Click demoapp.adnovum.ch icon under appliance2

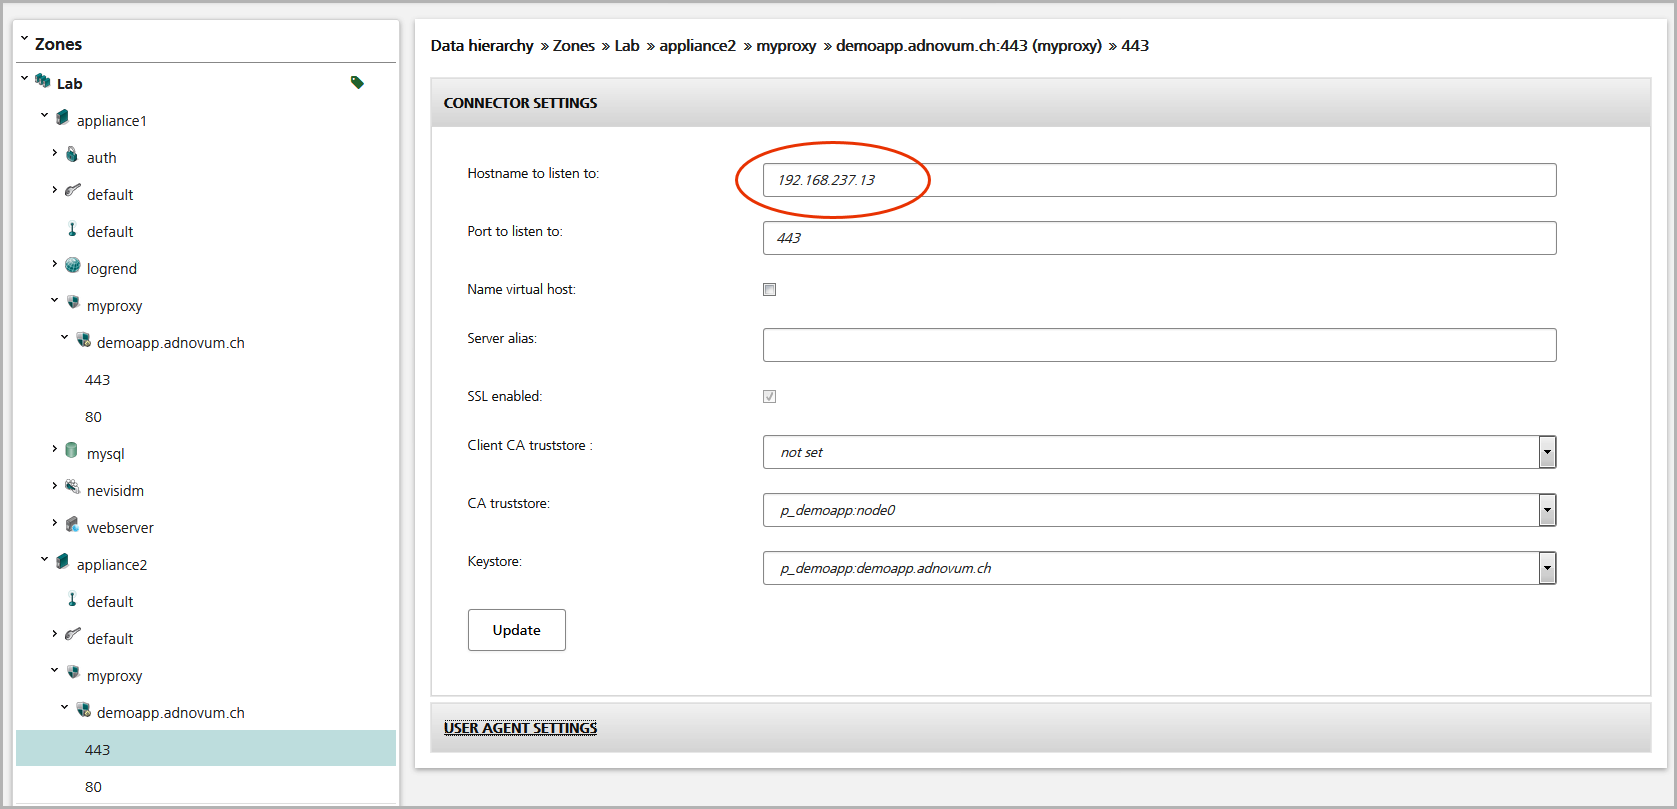(83, 710)
